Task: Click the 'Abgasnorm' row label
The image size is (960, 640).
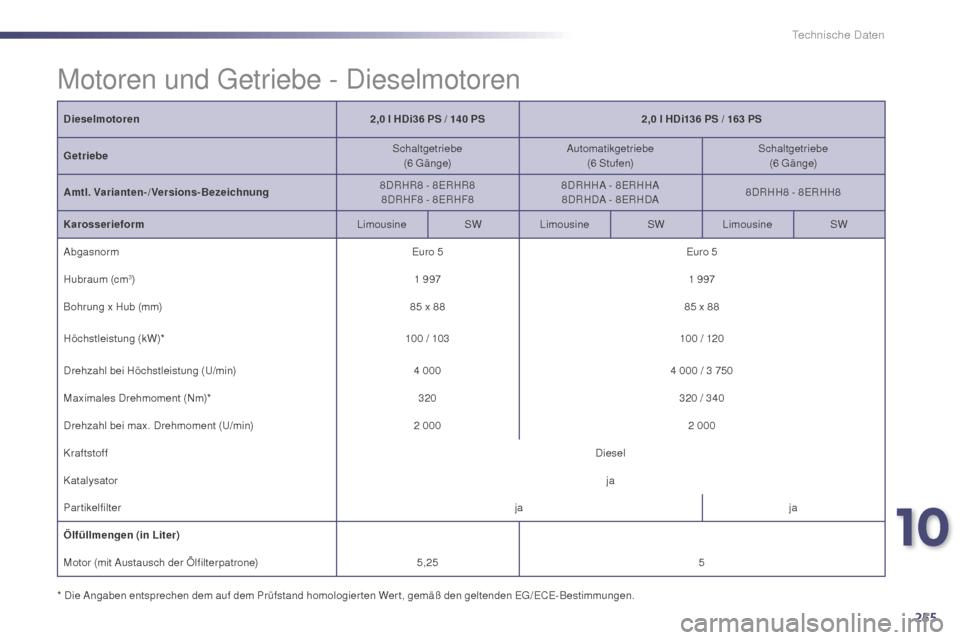Action: tap(91, 252)
